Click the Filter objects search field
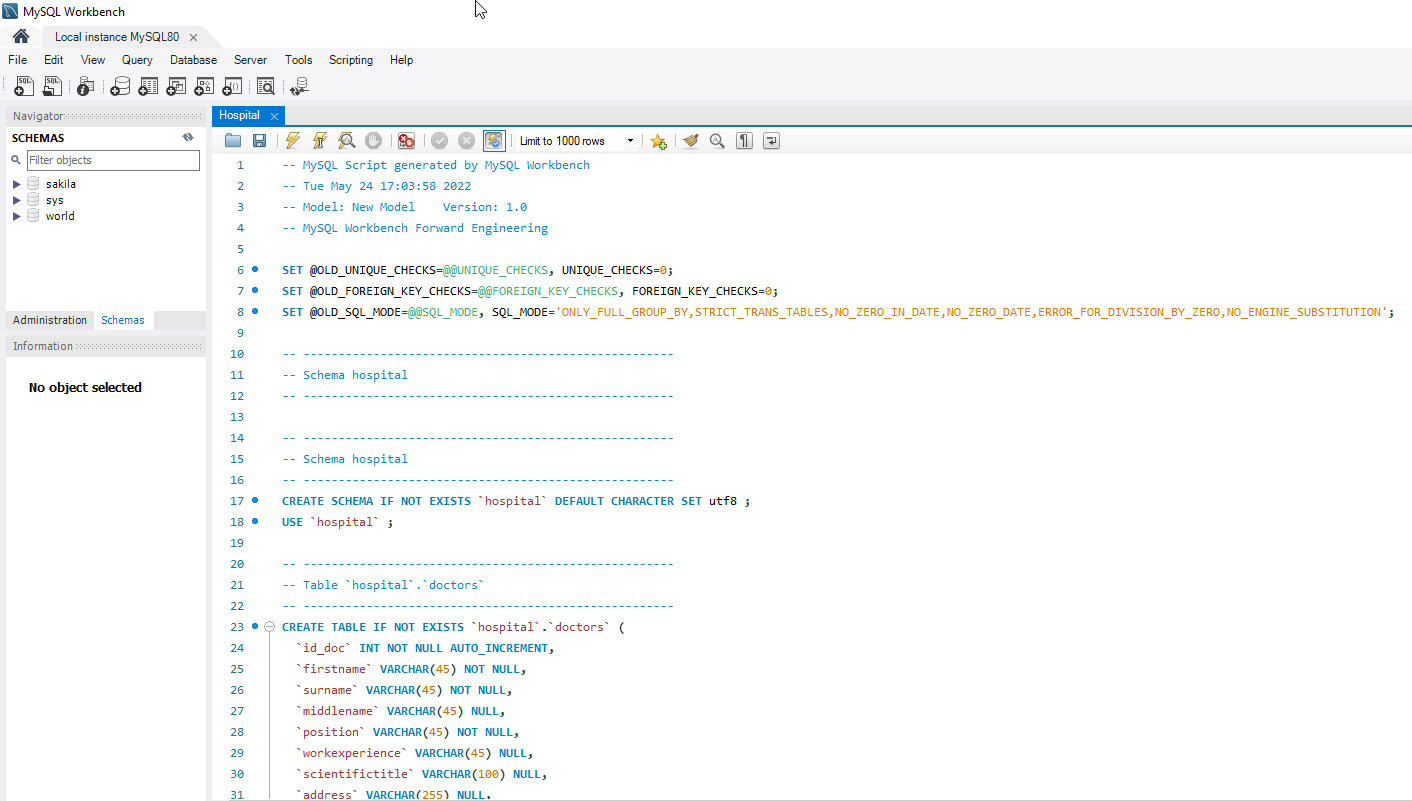The width and height of the screenshot is (1412, 801). 113,160
